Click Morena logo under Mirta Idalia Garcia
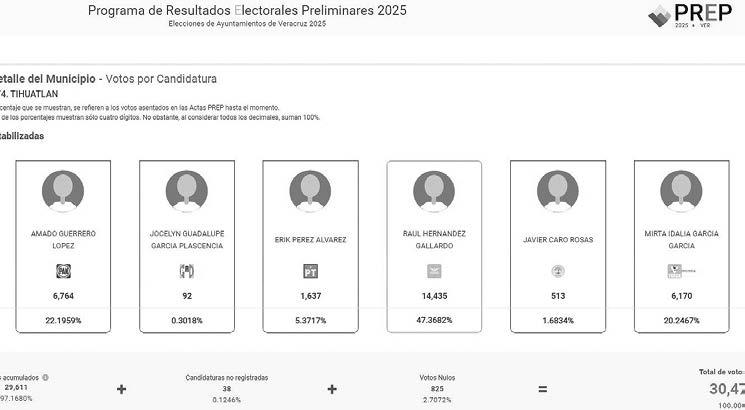745x410 pixels. [681, 270]
